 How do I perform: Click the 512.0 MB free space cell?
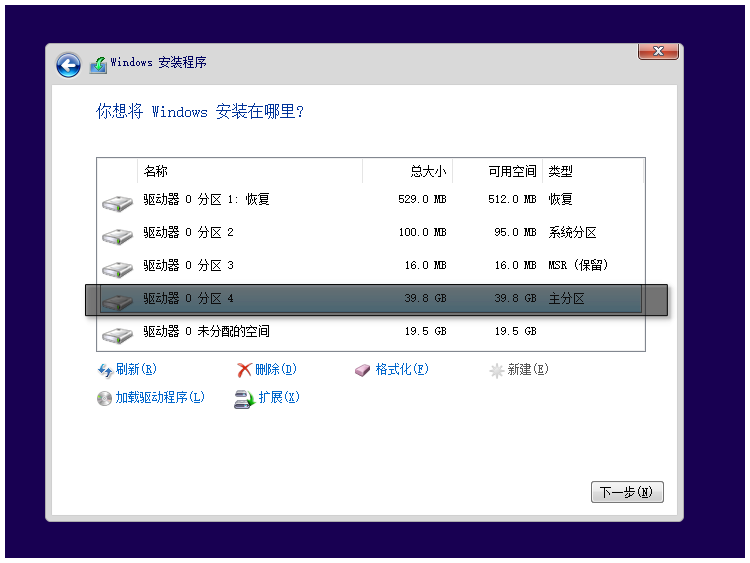pyautogui.click(x=512, y=199)
